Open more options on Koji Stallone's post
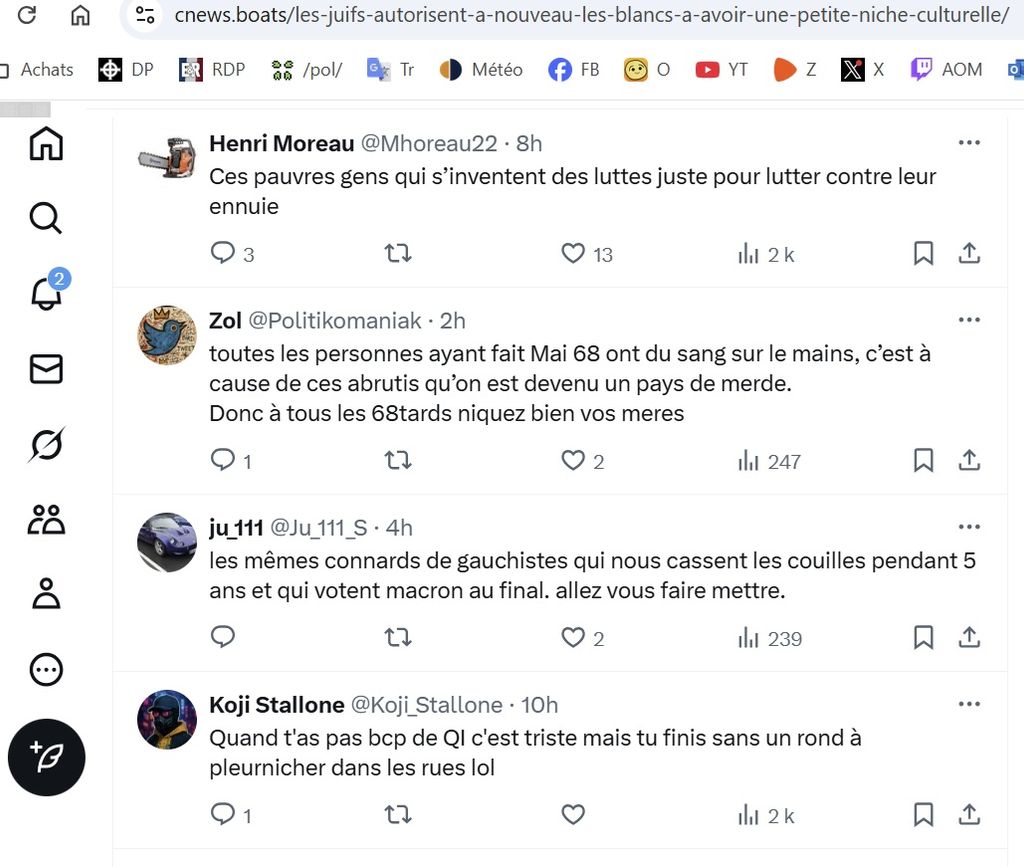This screenshot has height=867, width=1024. [969, 704]
